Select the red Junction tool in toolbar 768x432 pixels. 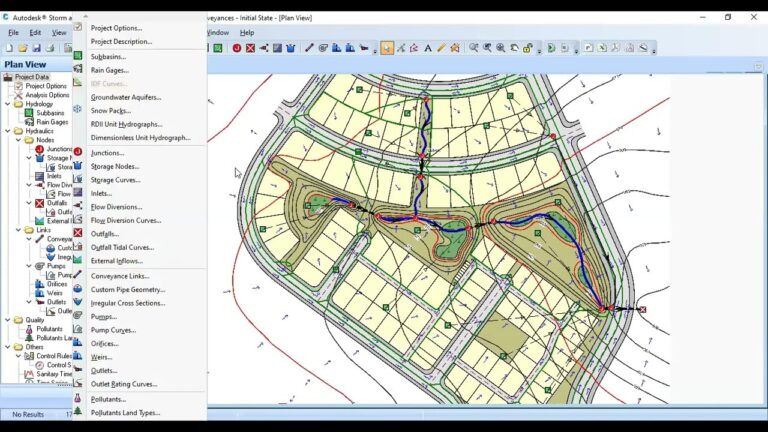[237, 48]
